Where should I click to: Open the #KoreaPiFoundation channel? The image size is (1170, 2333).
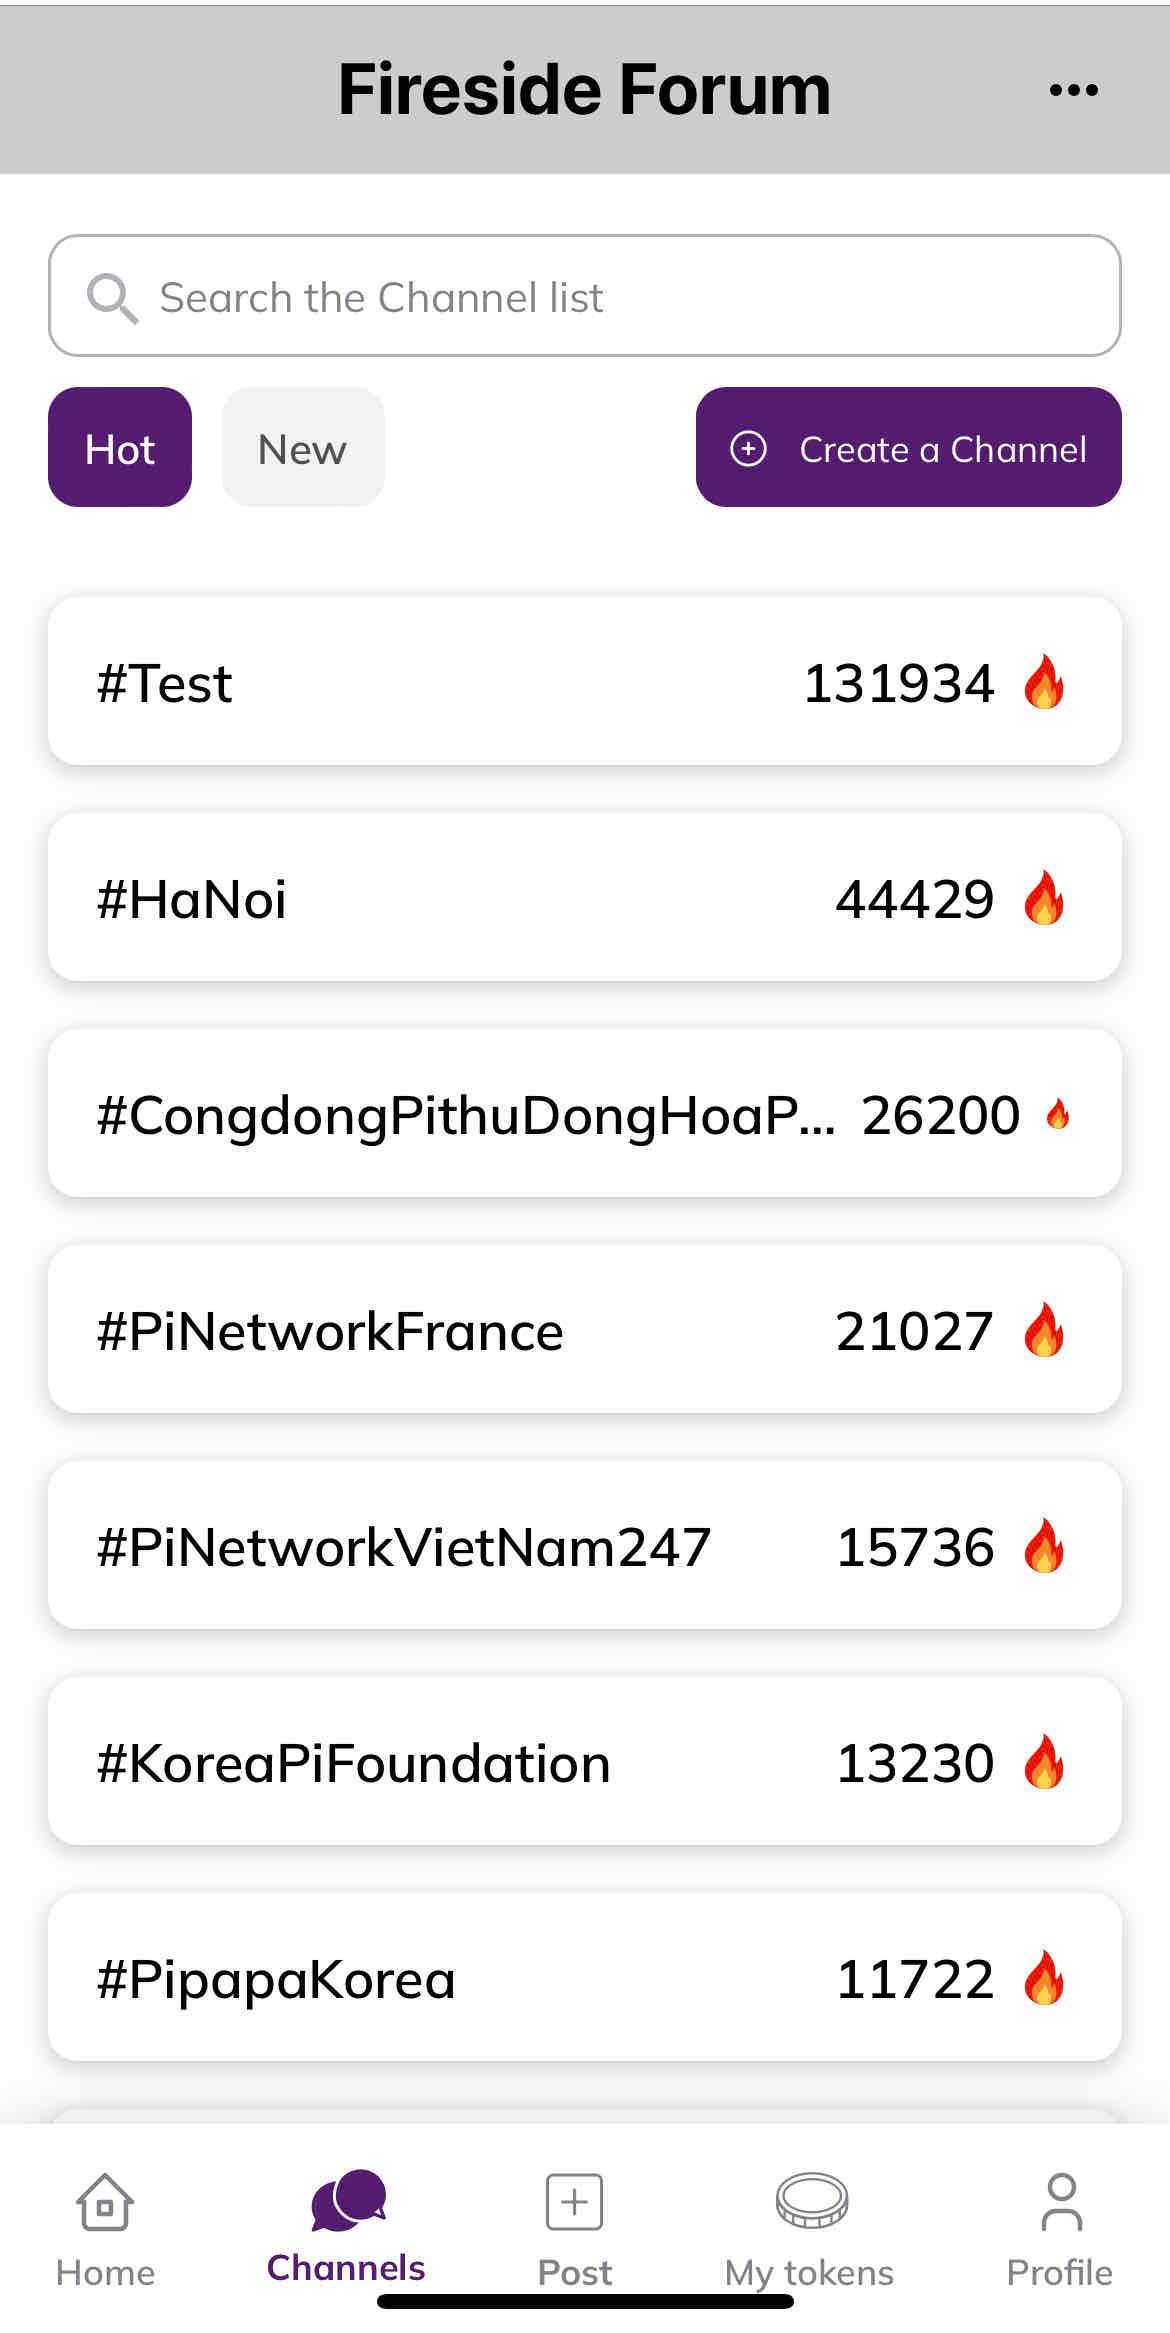pos(585,1761)
